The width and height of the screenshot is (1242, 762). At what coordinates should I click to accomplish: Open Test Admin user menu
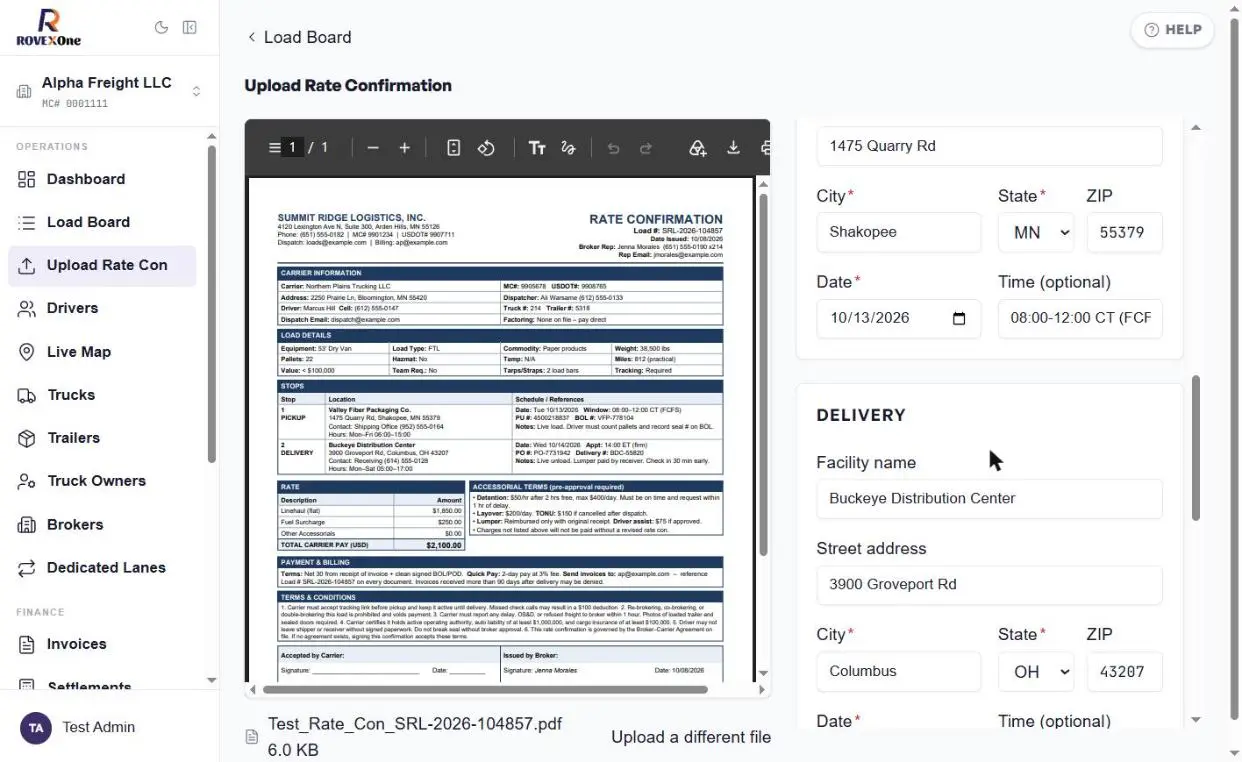coord(109,727)
